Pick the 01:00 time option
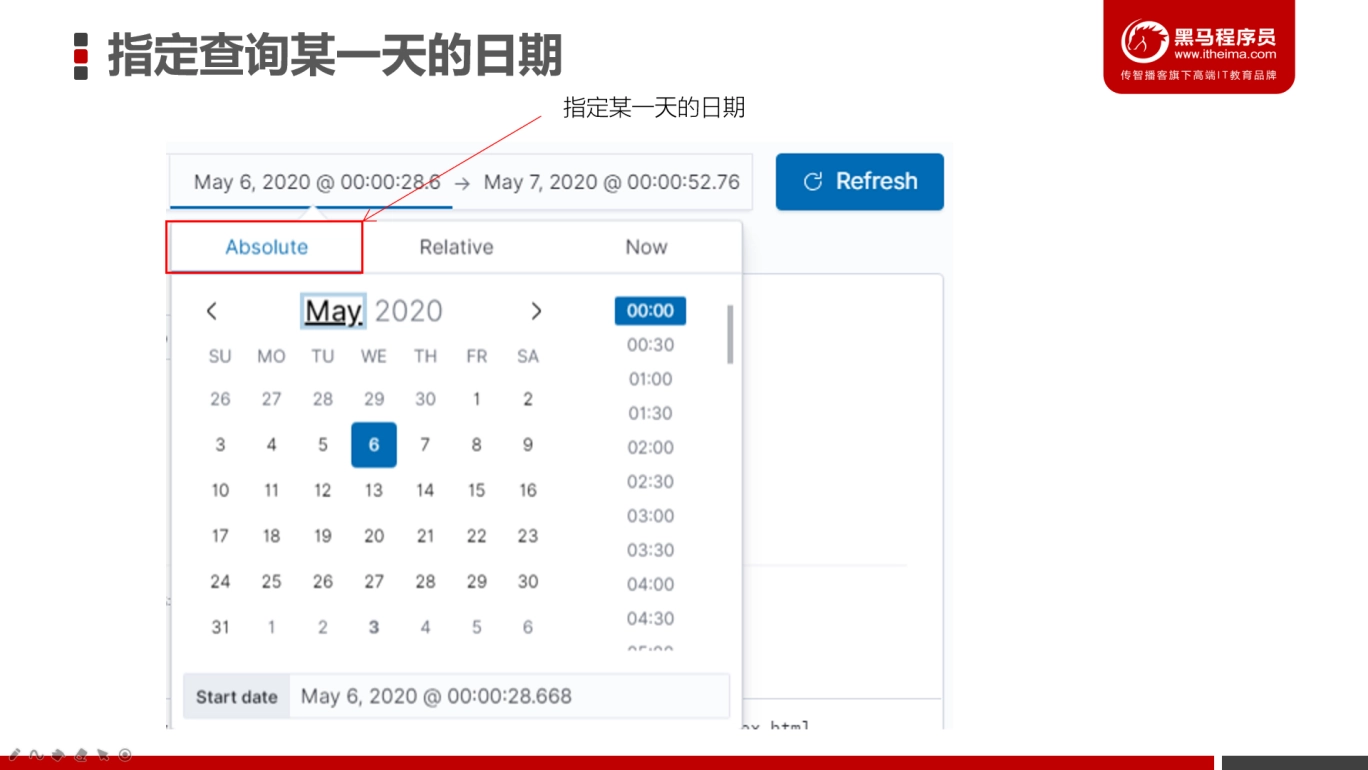The height and width of the screenshot is (770, 1368). 650,379
